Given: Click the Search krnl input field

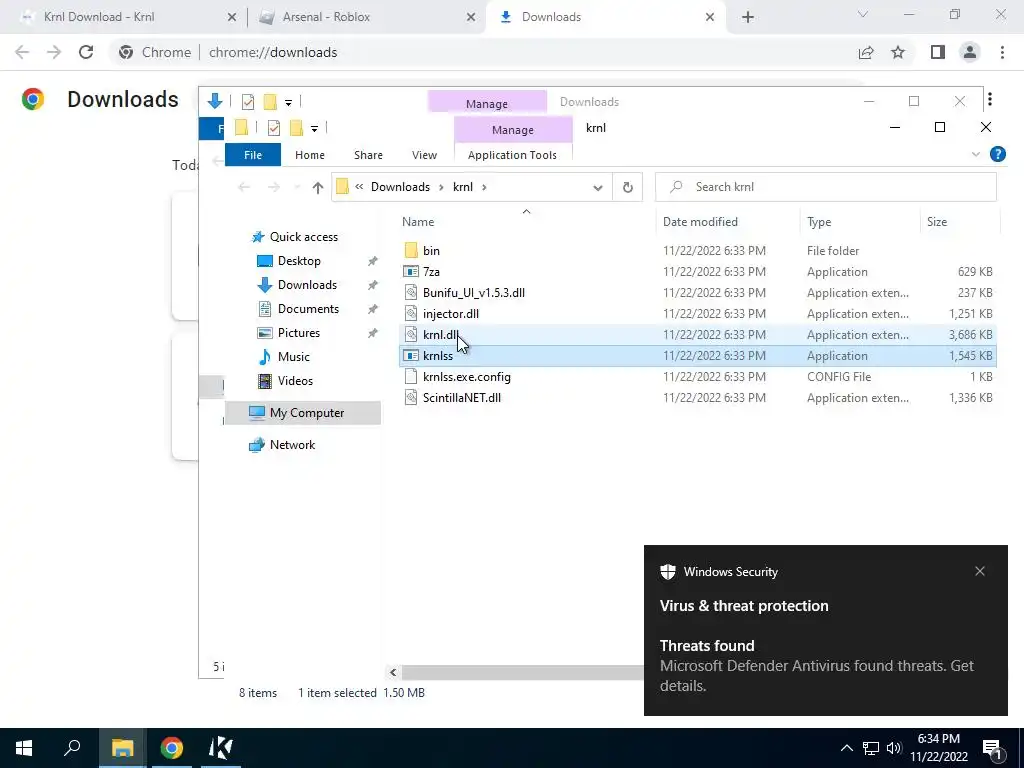Looking at the screenshot, I should pyautogui.click(x=825, y=187).
